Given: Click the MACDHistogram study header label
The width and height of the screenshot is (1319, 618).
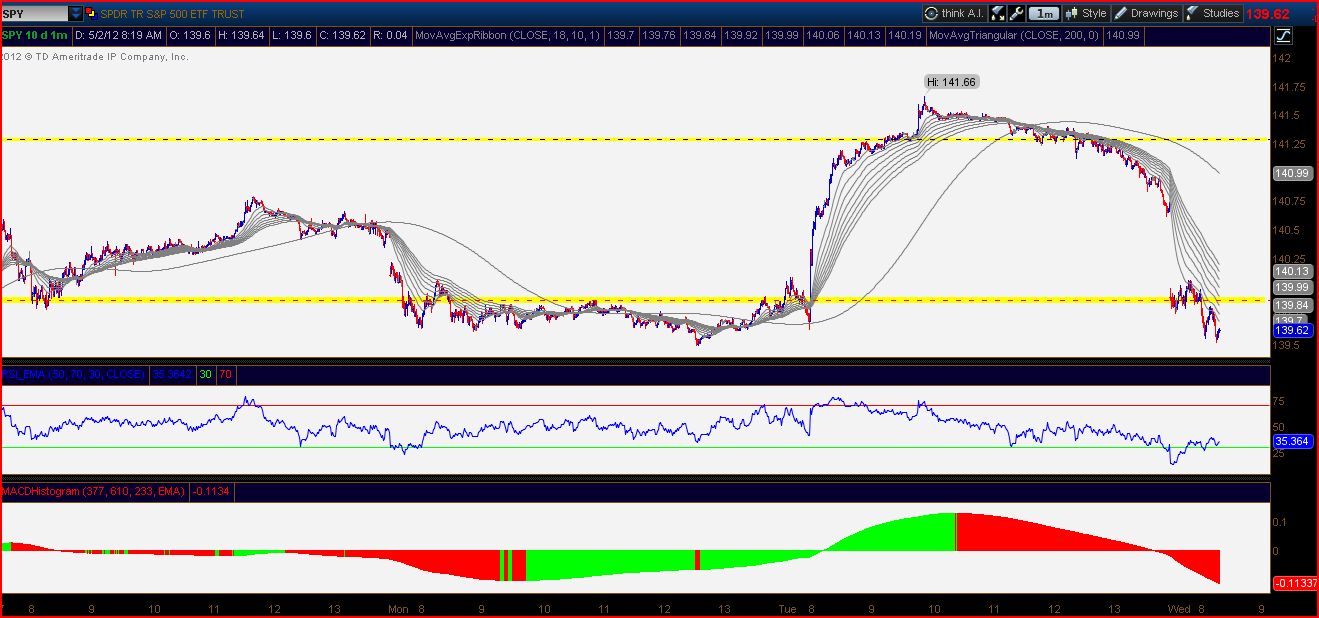Looking at the screenshot, I should pyautogui.click(x=93, y=491).
